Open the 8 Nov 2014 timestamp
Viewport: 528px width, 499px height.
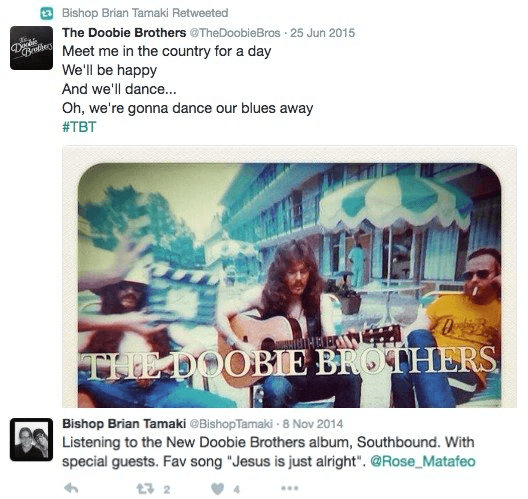(x=313, y=424)
